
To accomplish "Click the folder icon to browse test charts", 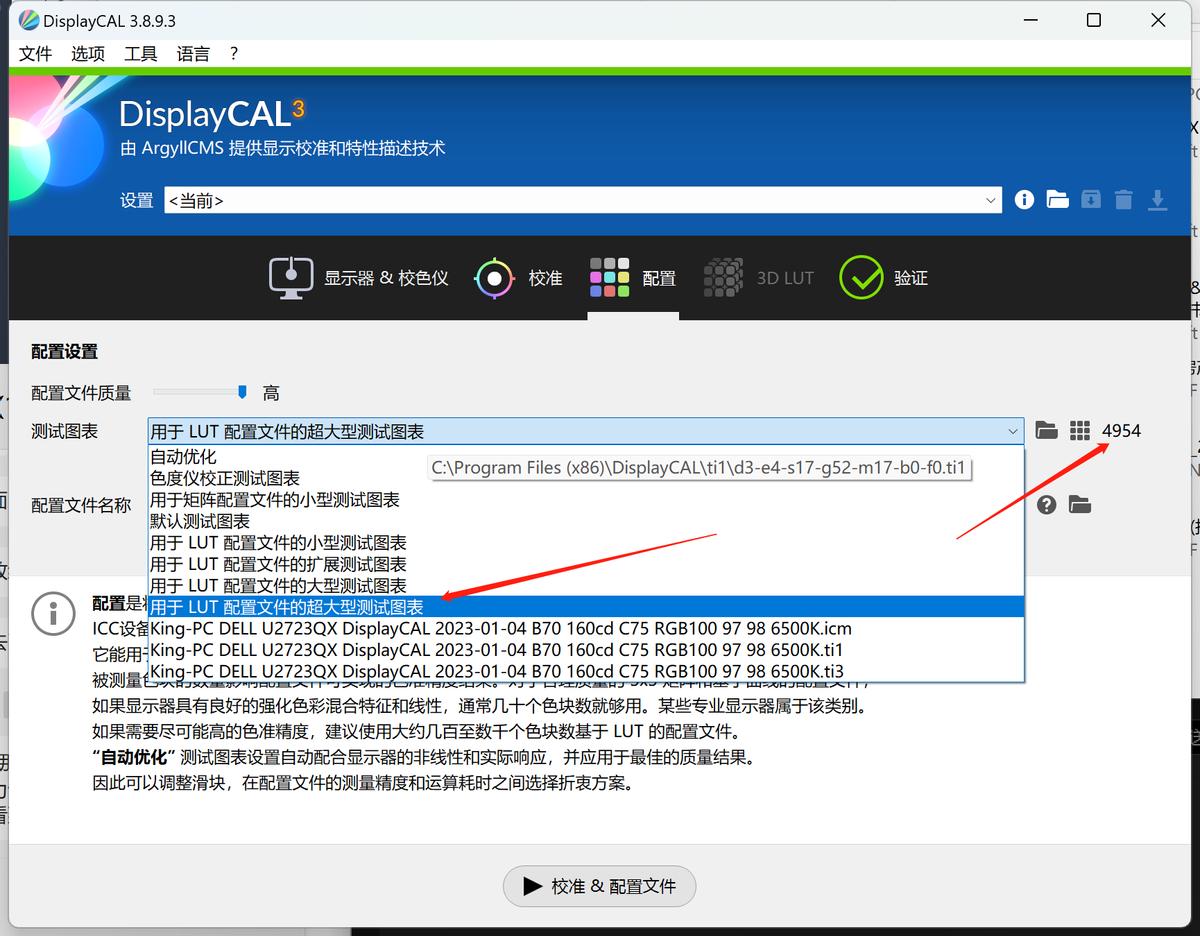I will coord(1046,430).
